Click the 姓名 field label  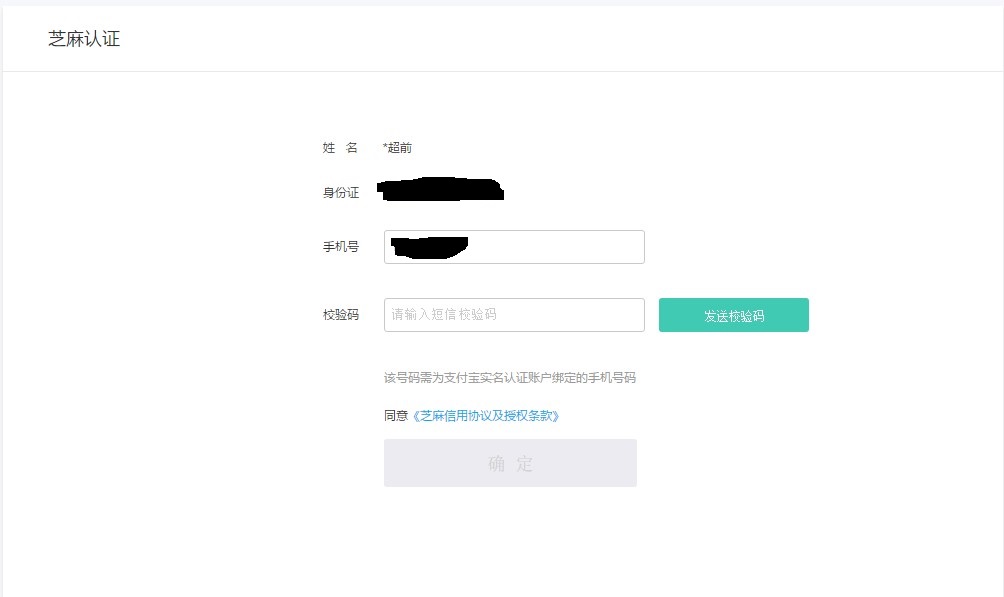[340, 148]
